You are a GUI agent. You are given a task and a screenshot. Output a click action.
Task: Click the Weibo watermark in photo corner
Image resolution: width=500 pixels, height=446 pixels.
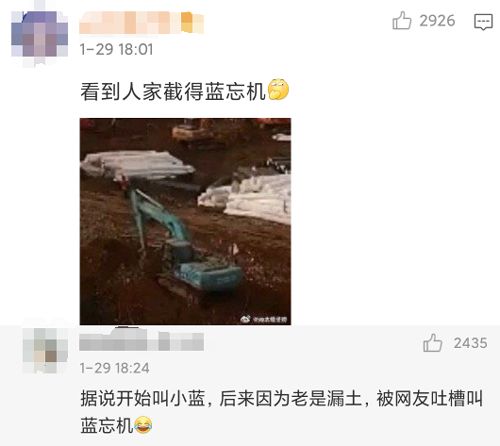point(264,319)
